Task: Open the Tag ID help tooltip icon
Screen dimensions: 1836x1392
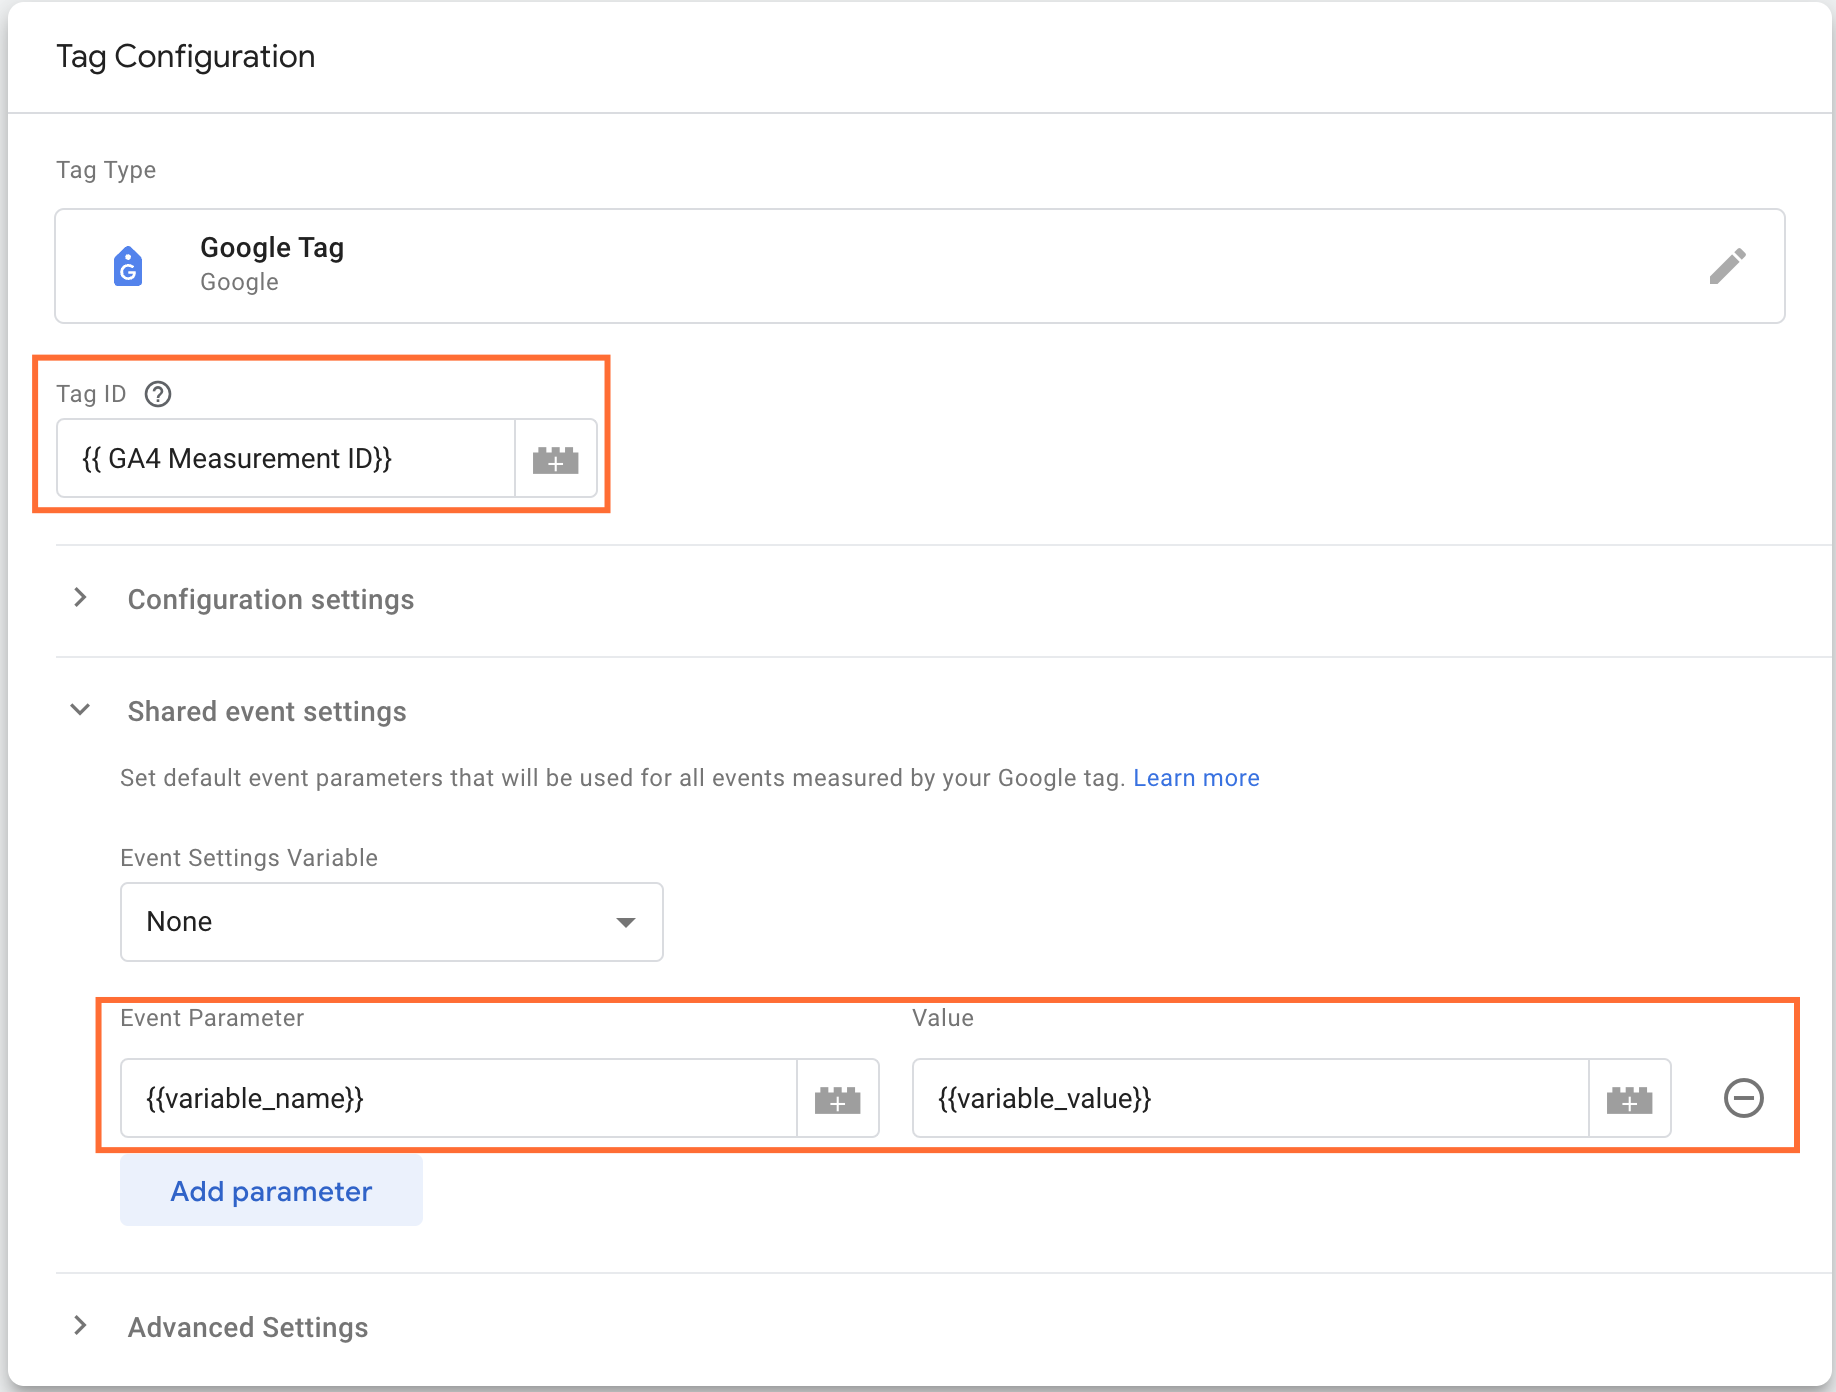Action: pos(158,394)
